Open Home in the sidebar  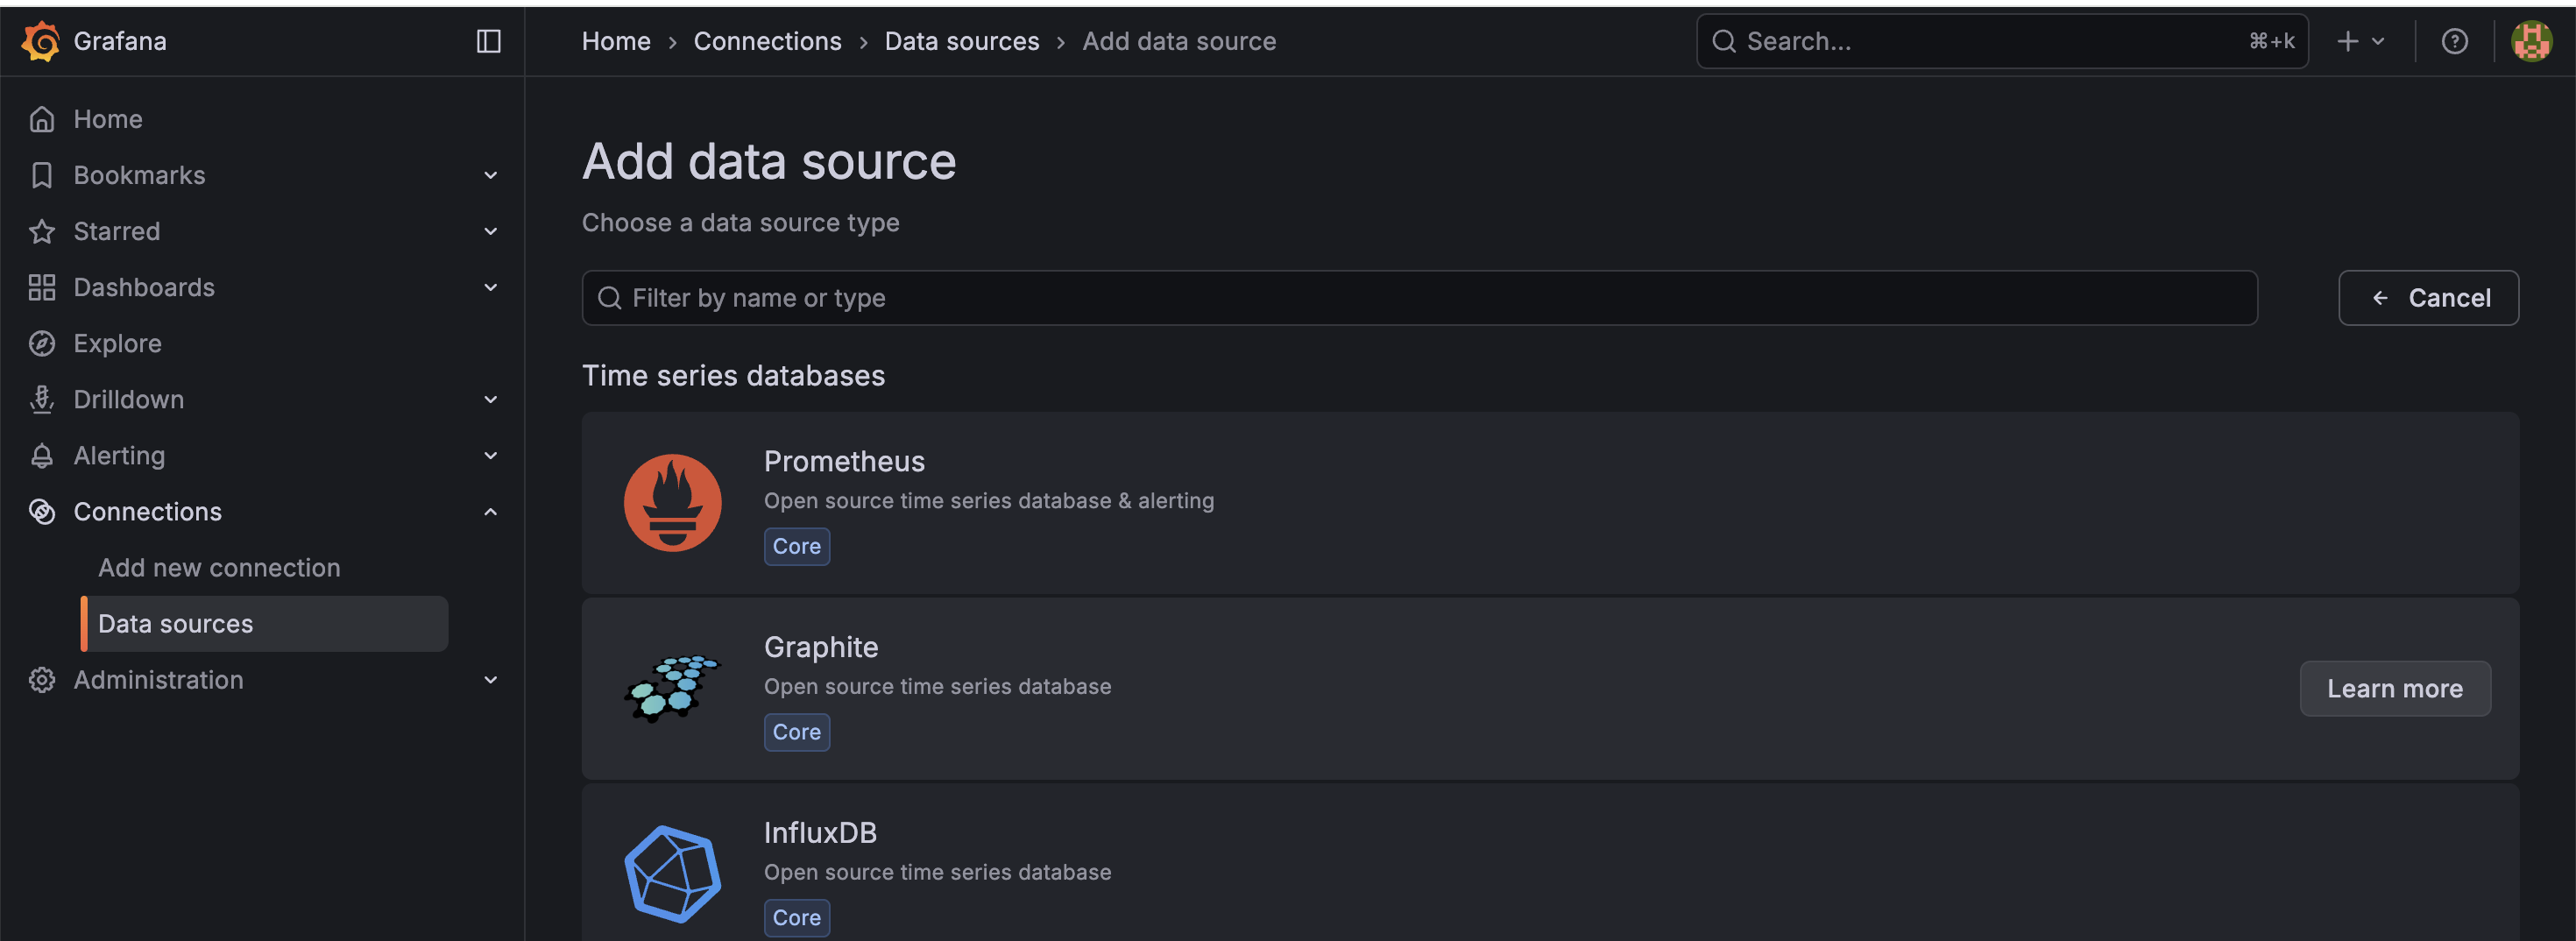coord(108,119)
